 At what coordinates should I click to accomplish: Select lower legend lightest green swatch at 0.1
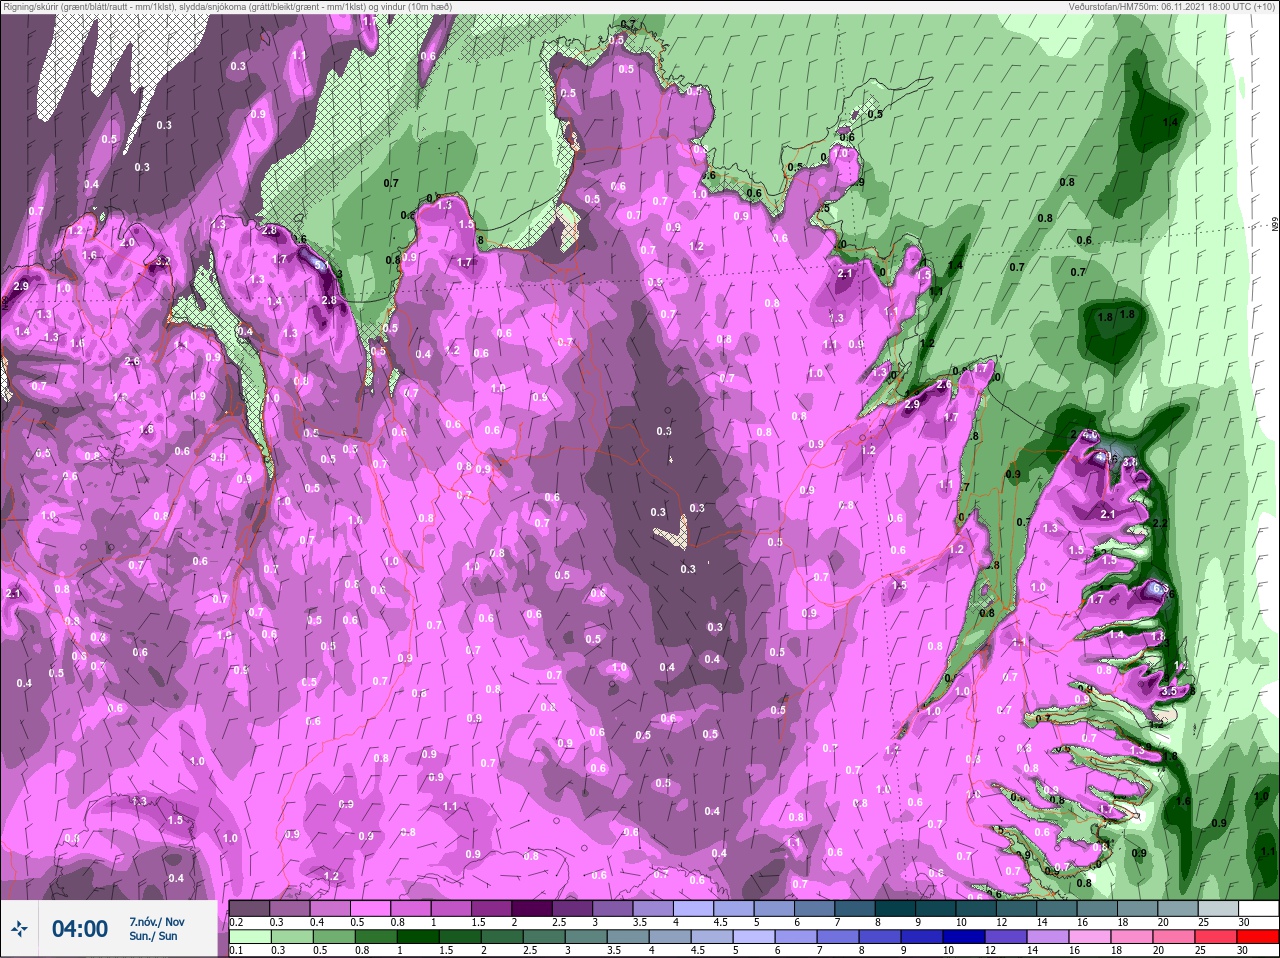click(250, 937)
